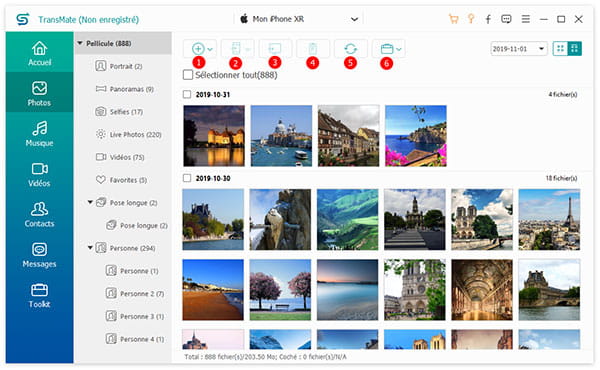600x370 pixels.
Task: Switch to small grid thumbnail view
Action: tap(560, 49)
